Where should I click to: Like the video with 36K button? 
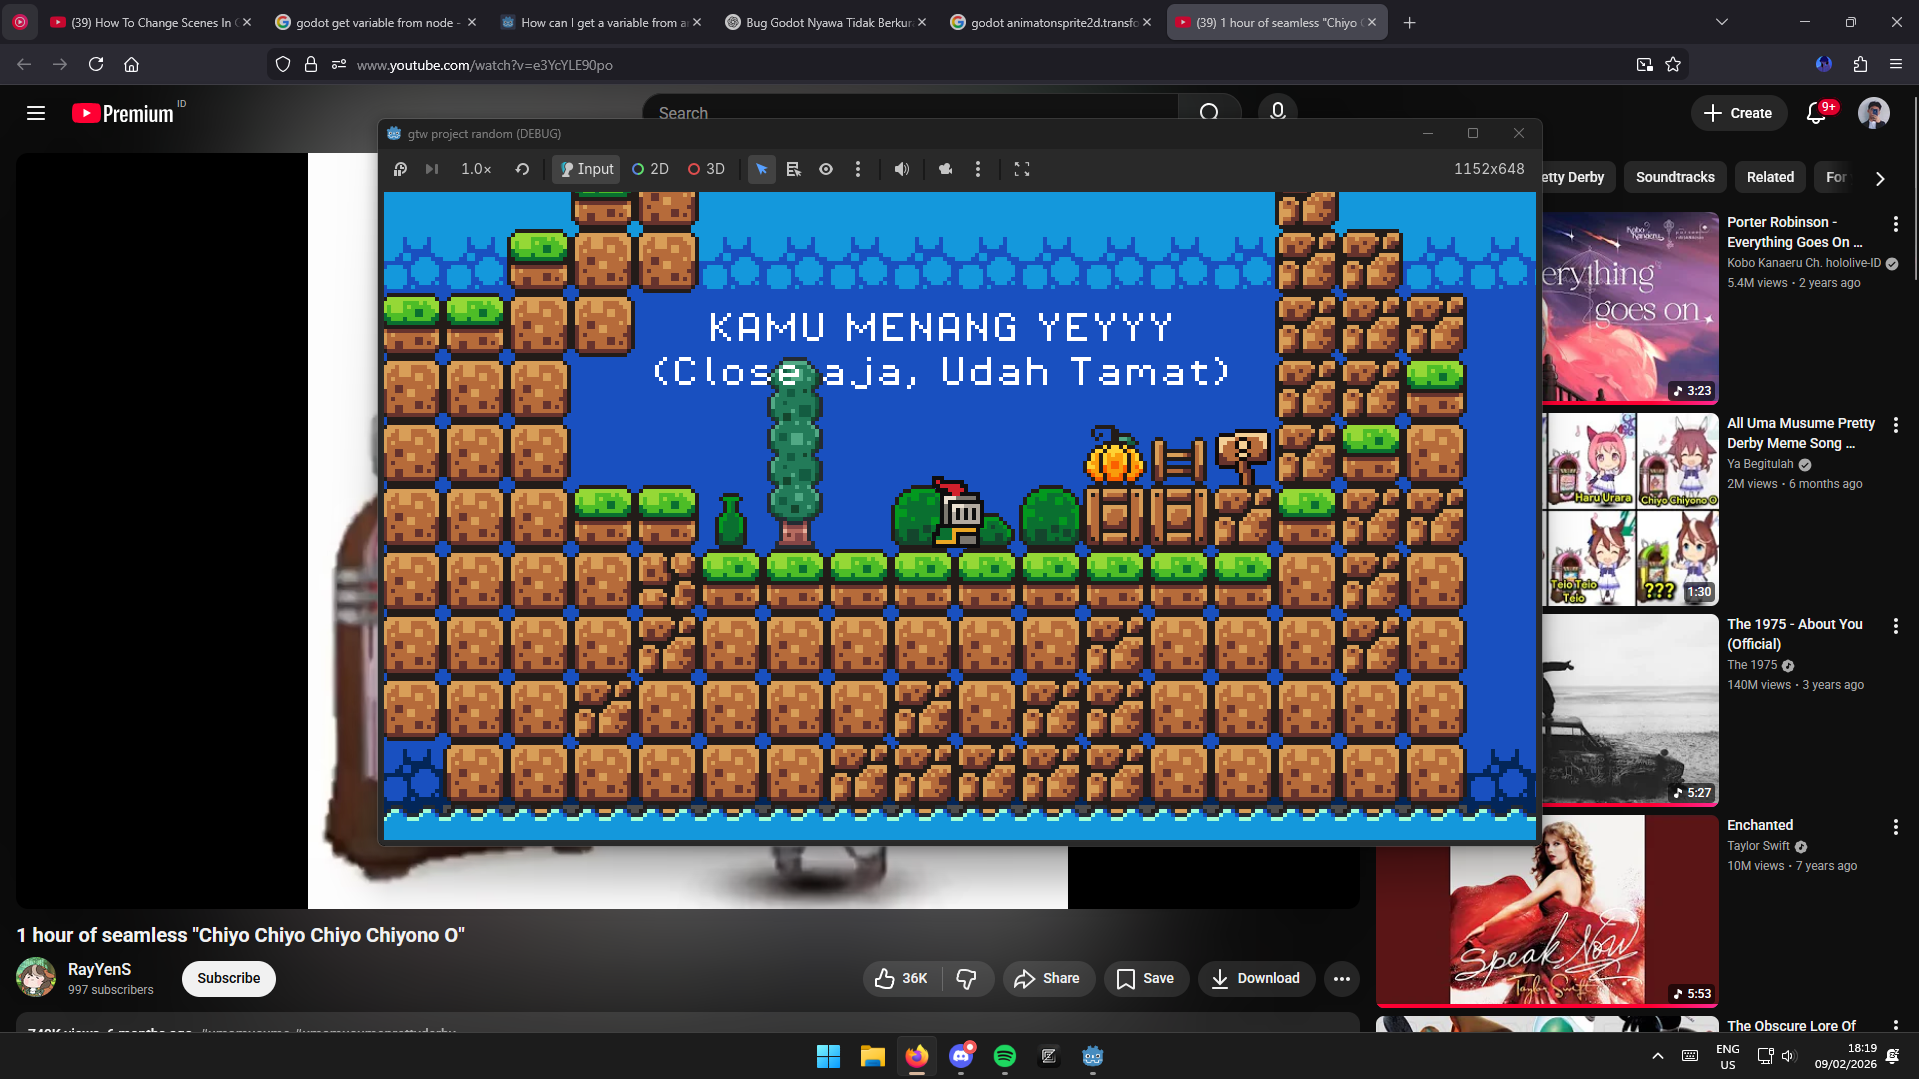(x=901, y=978)
